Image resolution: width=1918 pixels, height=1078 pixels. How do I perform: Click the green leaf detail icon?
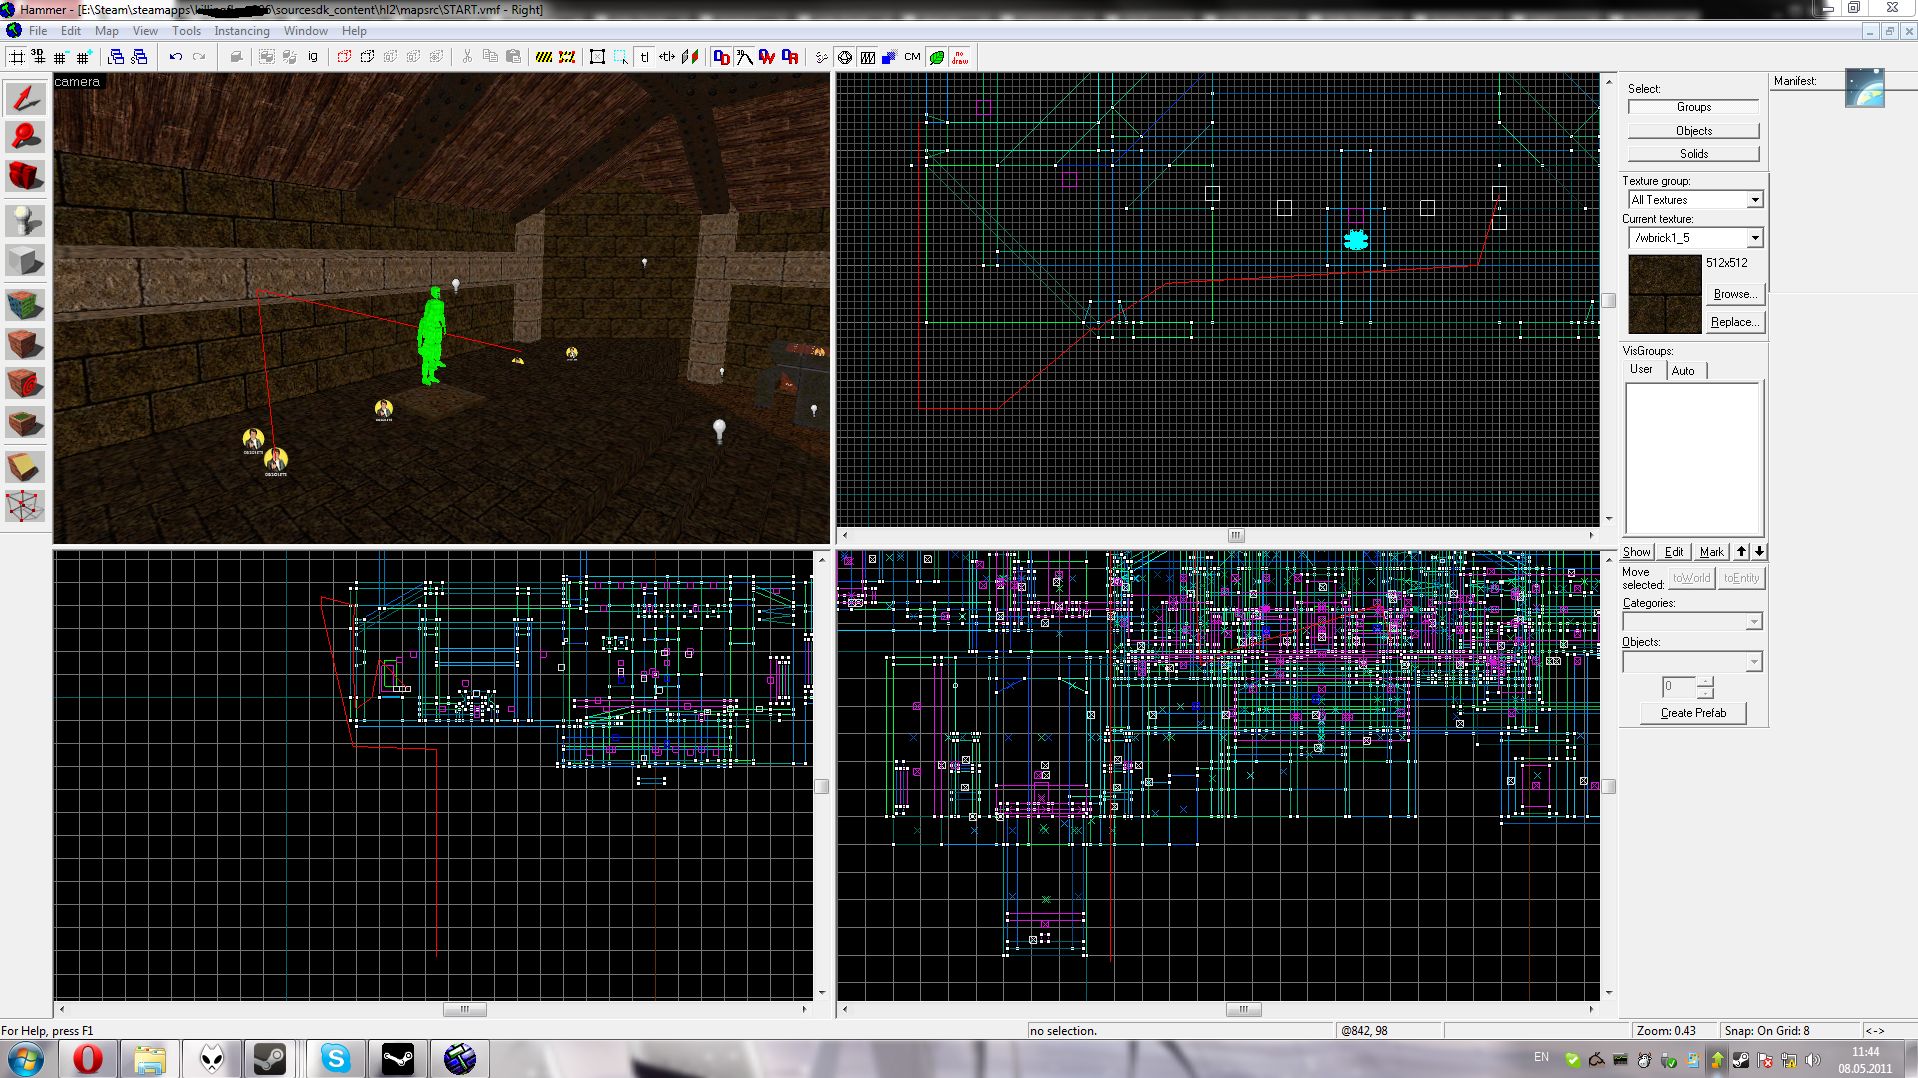(937, 57)
